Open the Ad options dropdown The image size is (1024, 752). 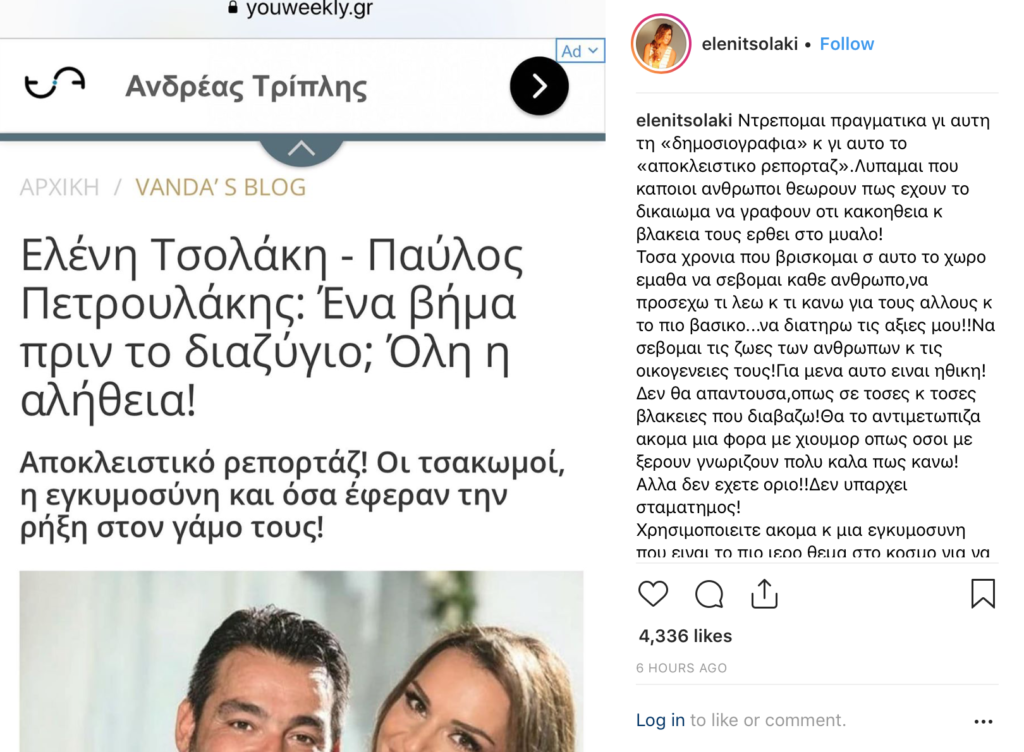580,51
